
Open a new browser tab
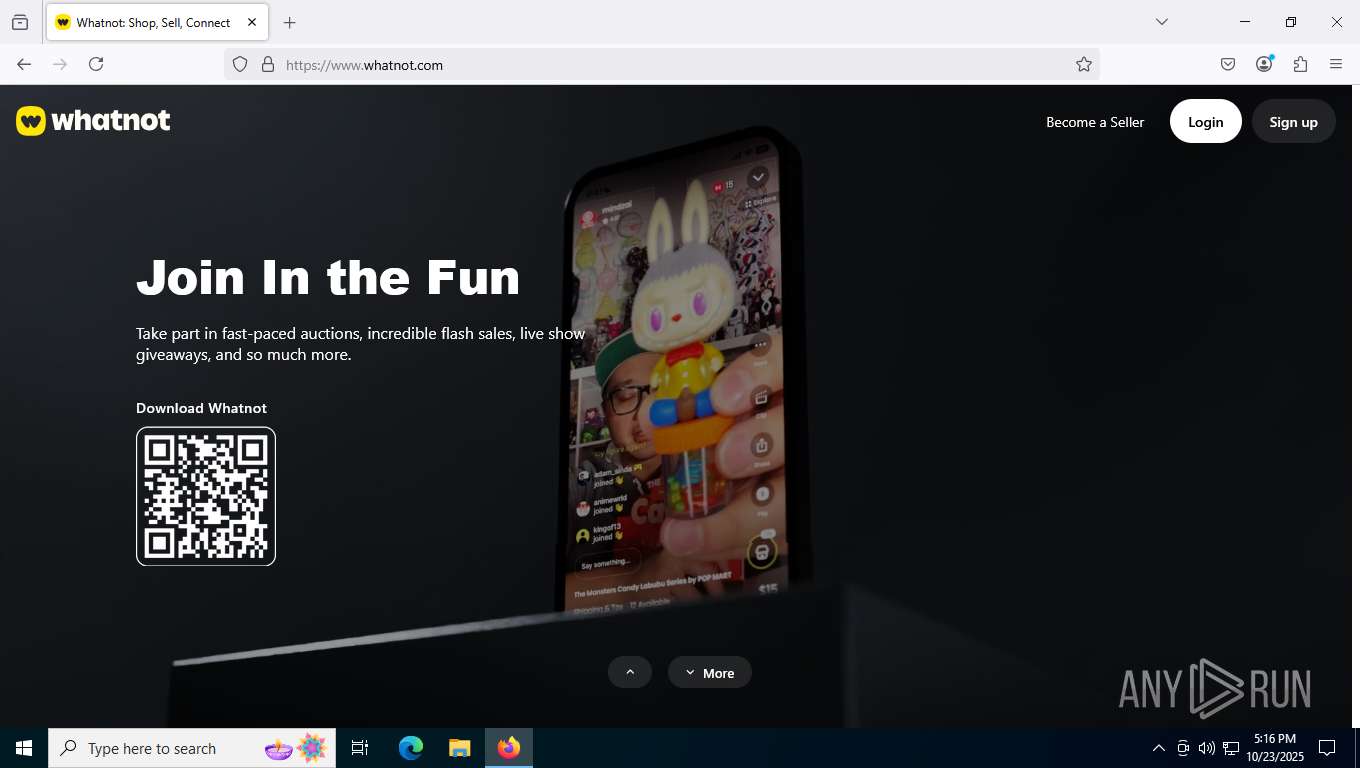(x=290, y=22)
